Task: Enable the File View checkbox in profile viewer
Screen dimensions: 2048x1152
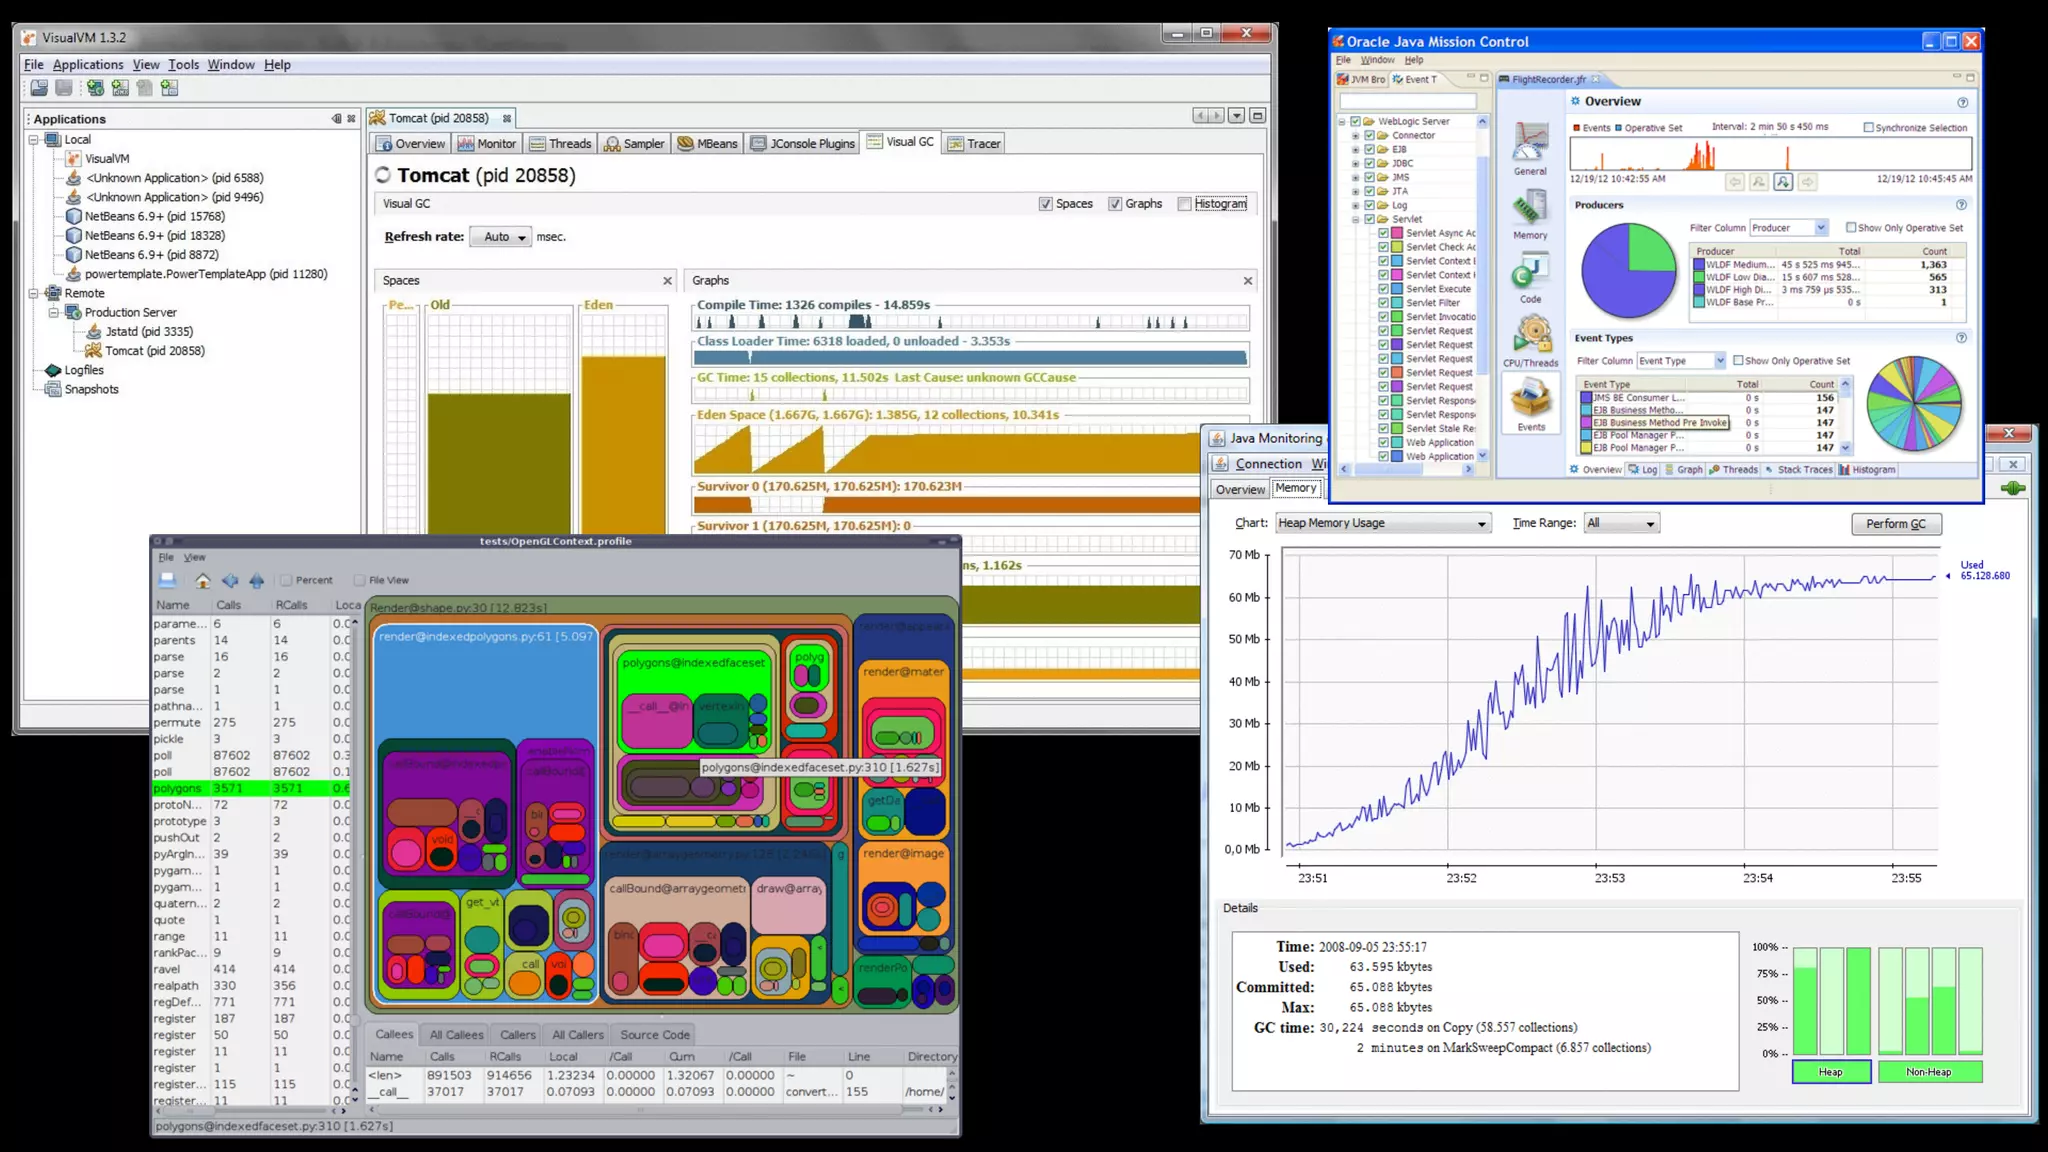Action: [x=360, y=580]
